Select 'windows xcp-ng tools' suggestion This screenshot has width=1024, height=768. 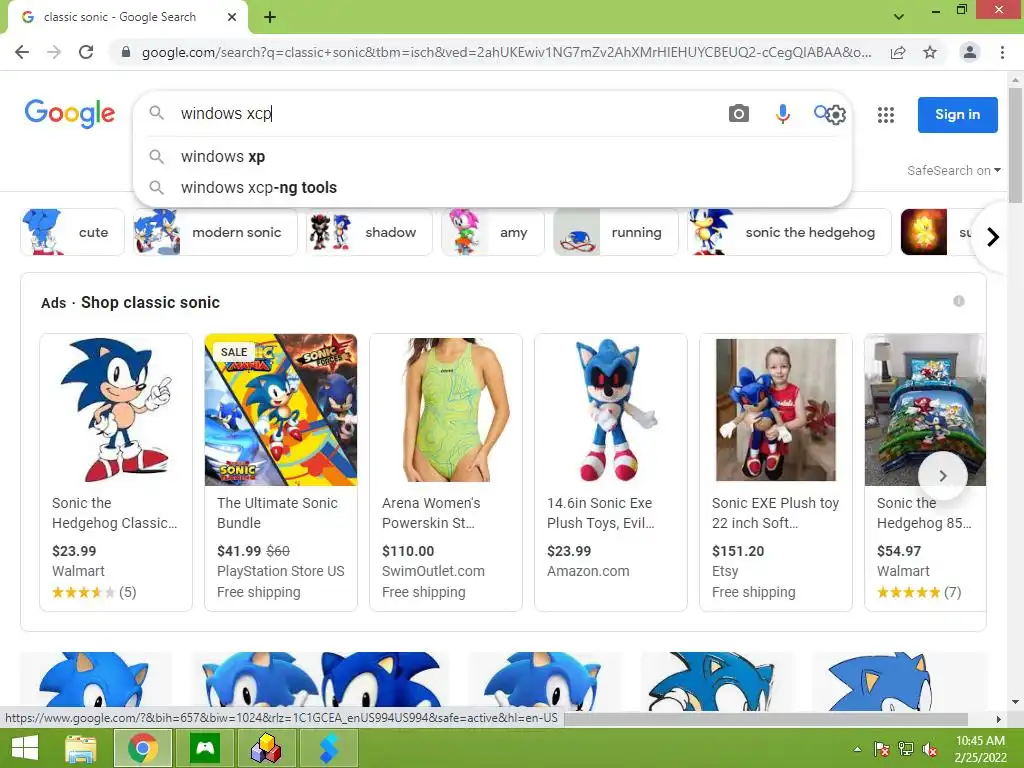[x=492, y=187]
